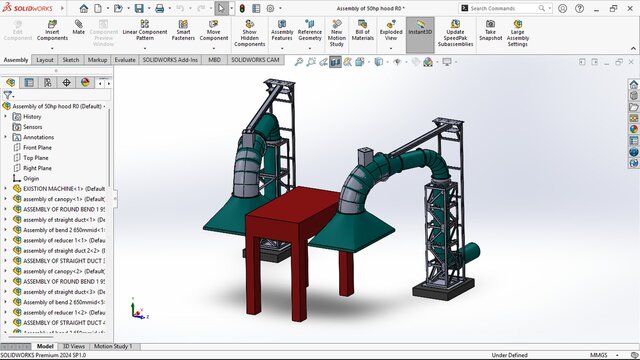Screen dimensions: 640x360
Task: Save the assembly with the Save icon
Action: [139, 8]
